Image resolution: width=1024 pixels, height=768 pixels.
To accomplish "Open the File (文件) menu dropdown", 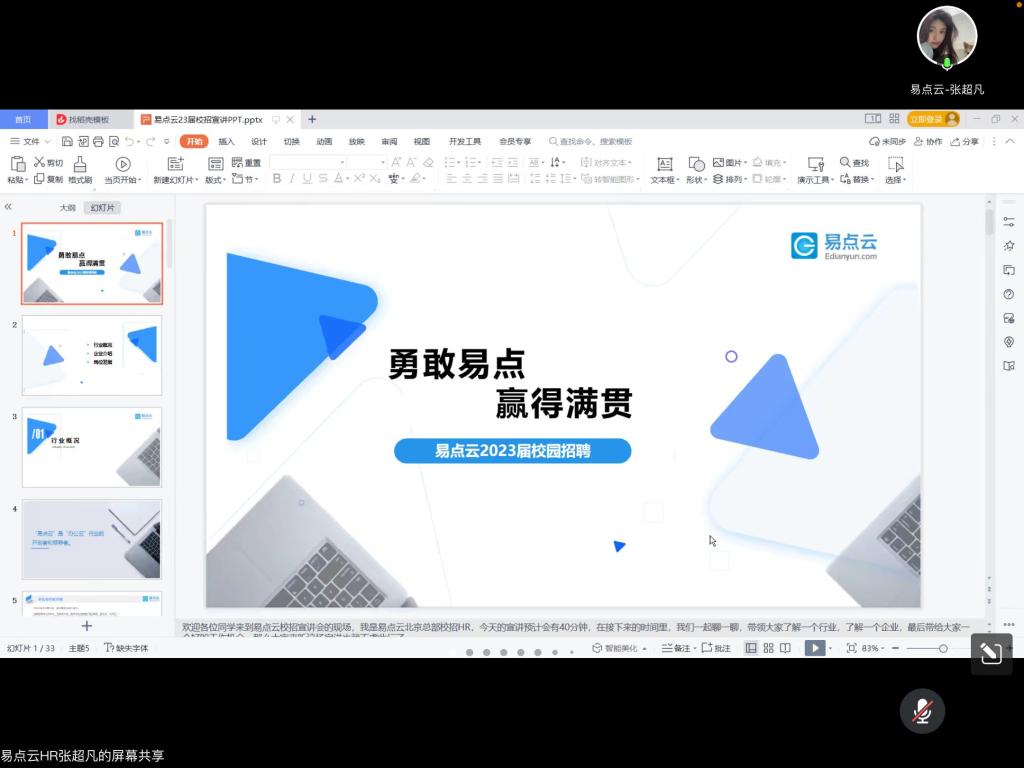I will coord(30,141).
